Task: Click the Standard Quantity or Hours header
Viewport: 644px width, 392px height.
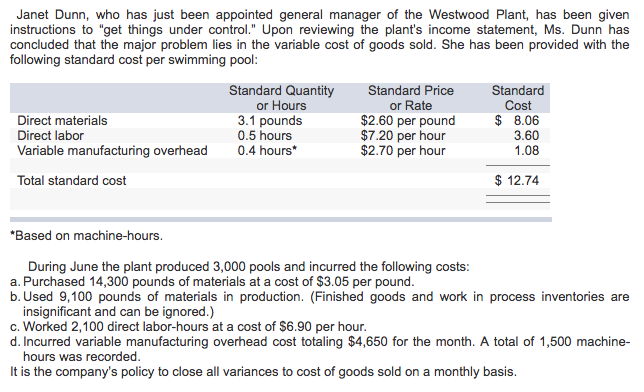Action: (281, 98)
